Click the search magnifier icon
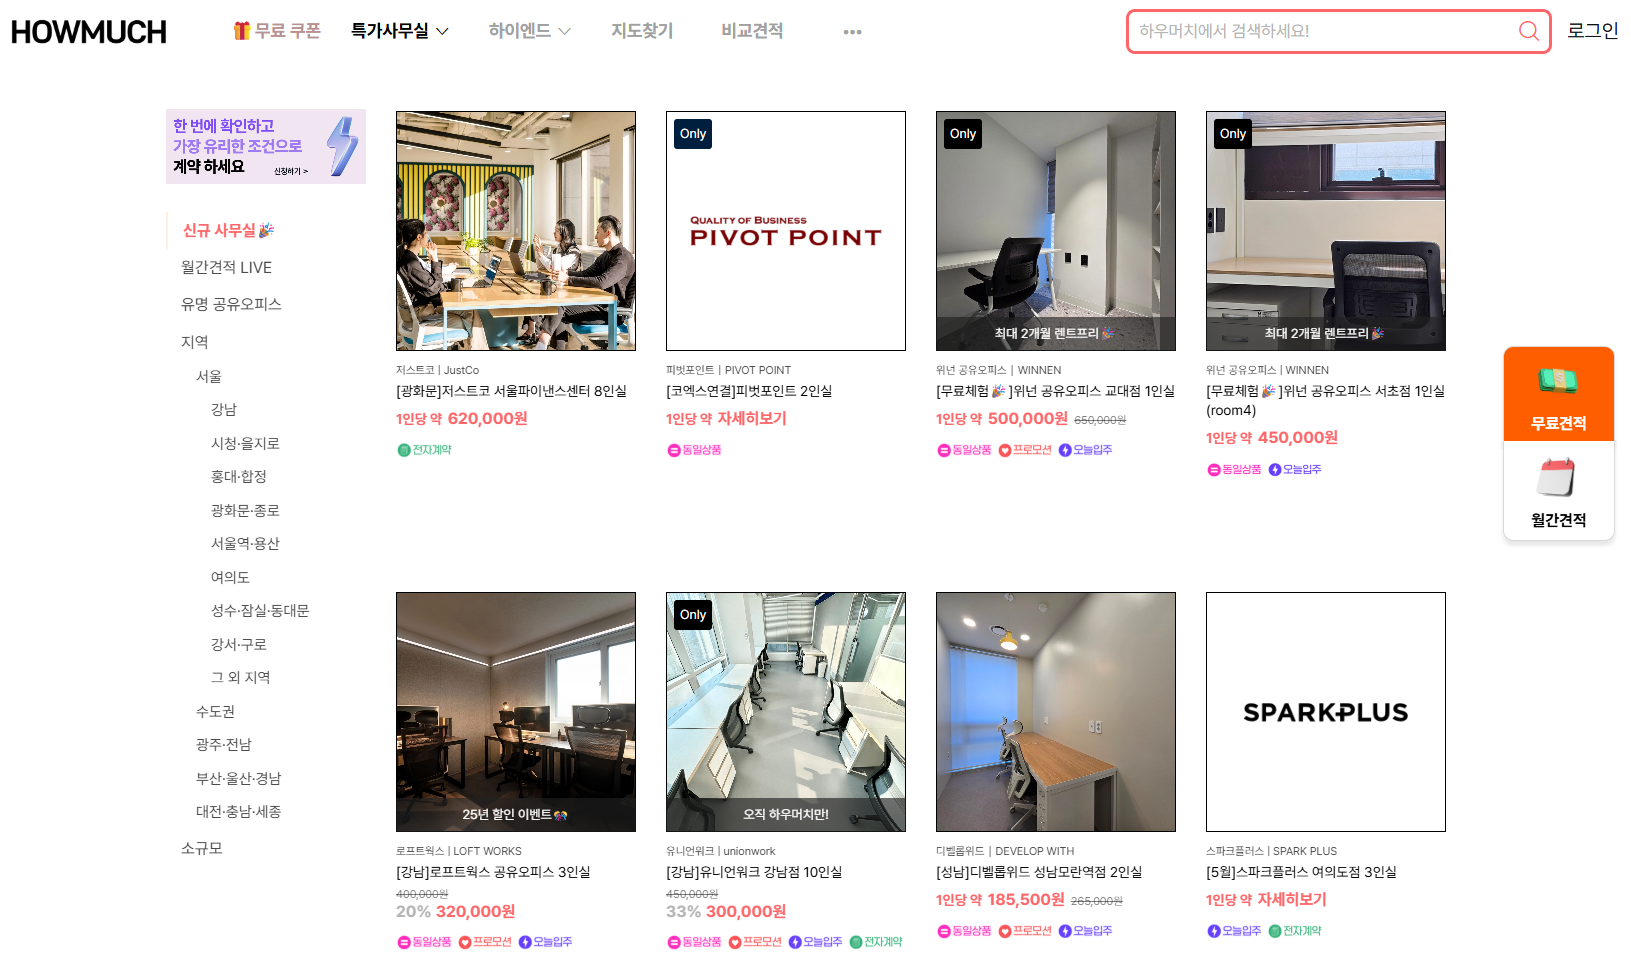The height and width of the screenshot is (966, 1631). coord(1528,31)
